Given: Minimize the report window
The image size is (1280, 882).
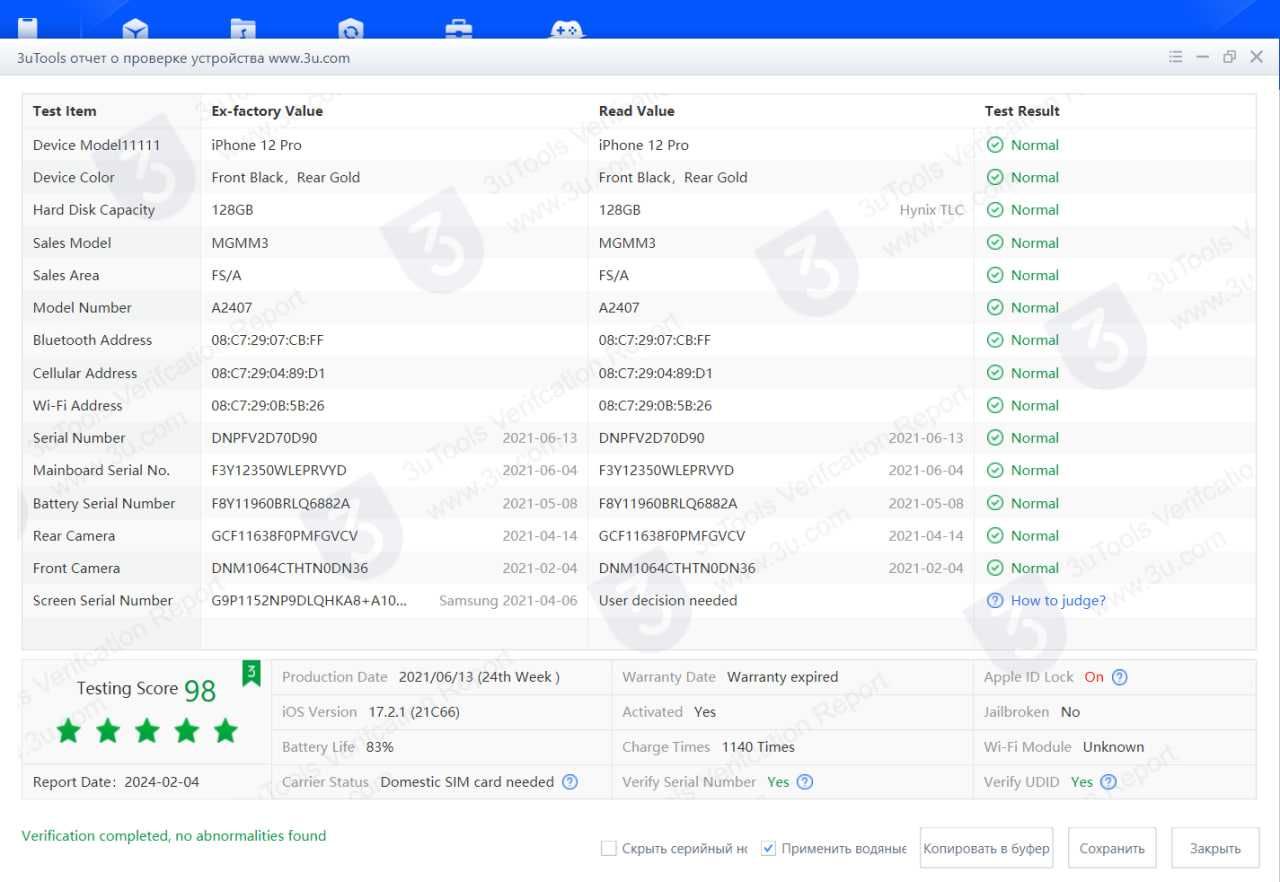Looking at the screenshot, I should 1203,57.
